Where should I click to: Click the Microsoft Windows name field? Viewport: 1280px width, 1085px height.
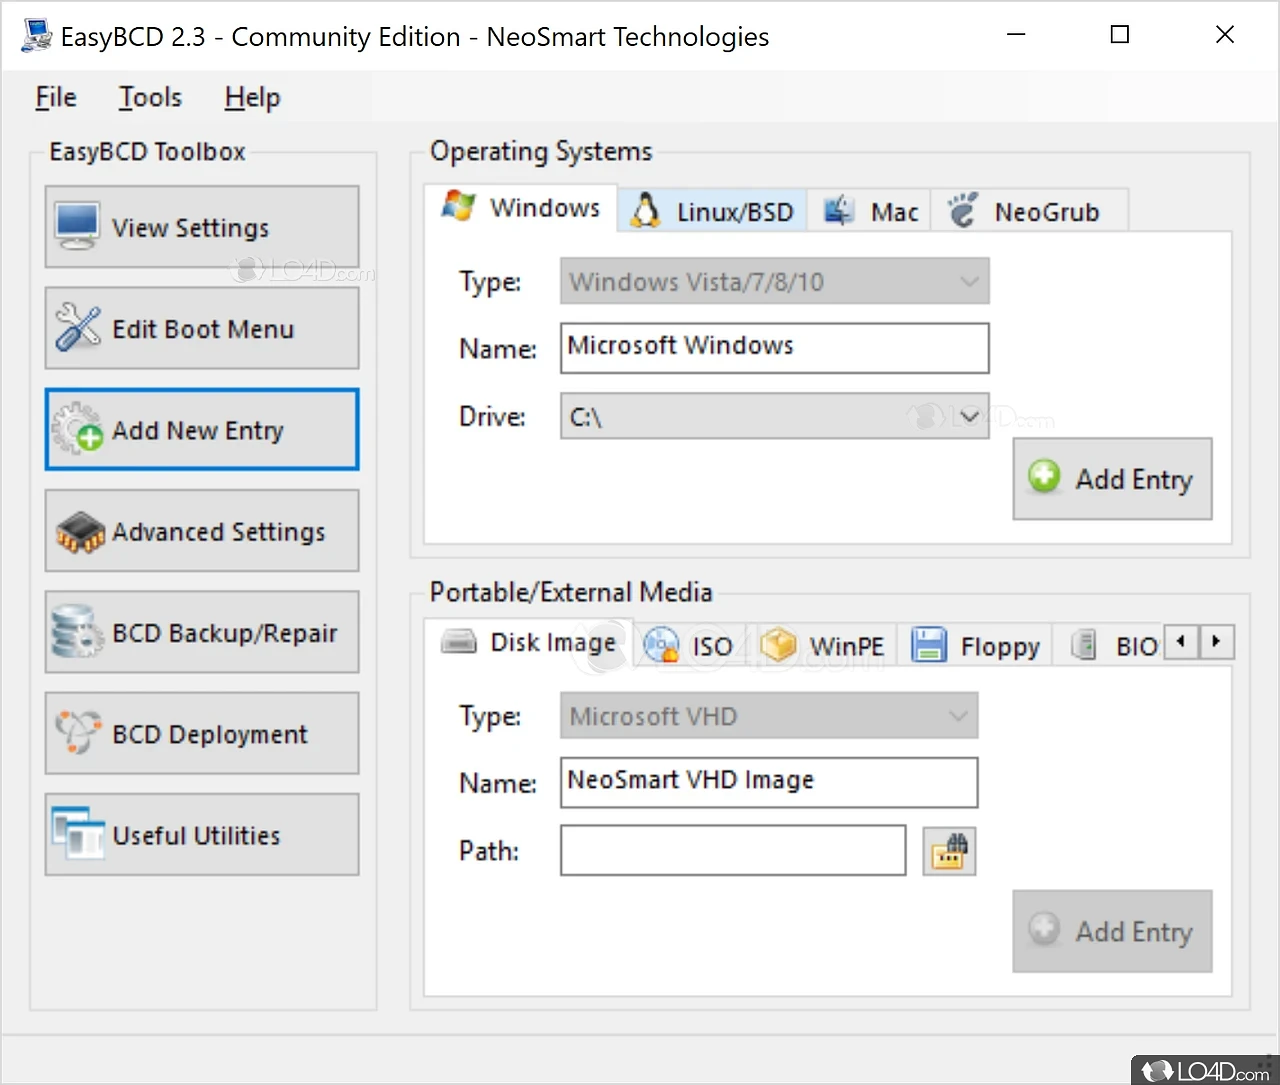(x=775, y=347)
